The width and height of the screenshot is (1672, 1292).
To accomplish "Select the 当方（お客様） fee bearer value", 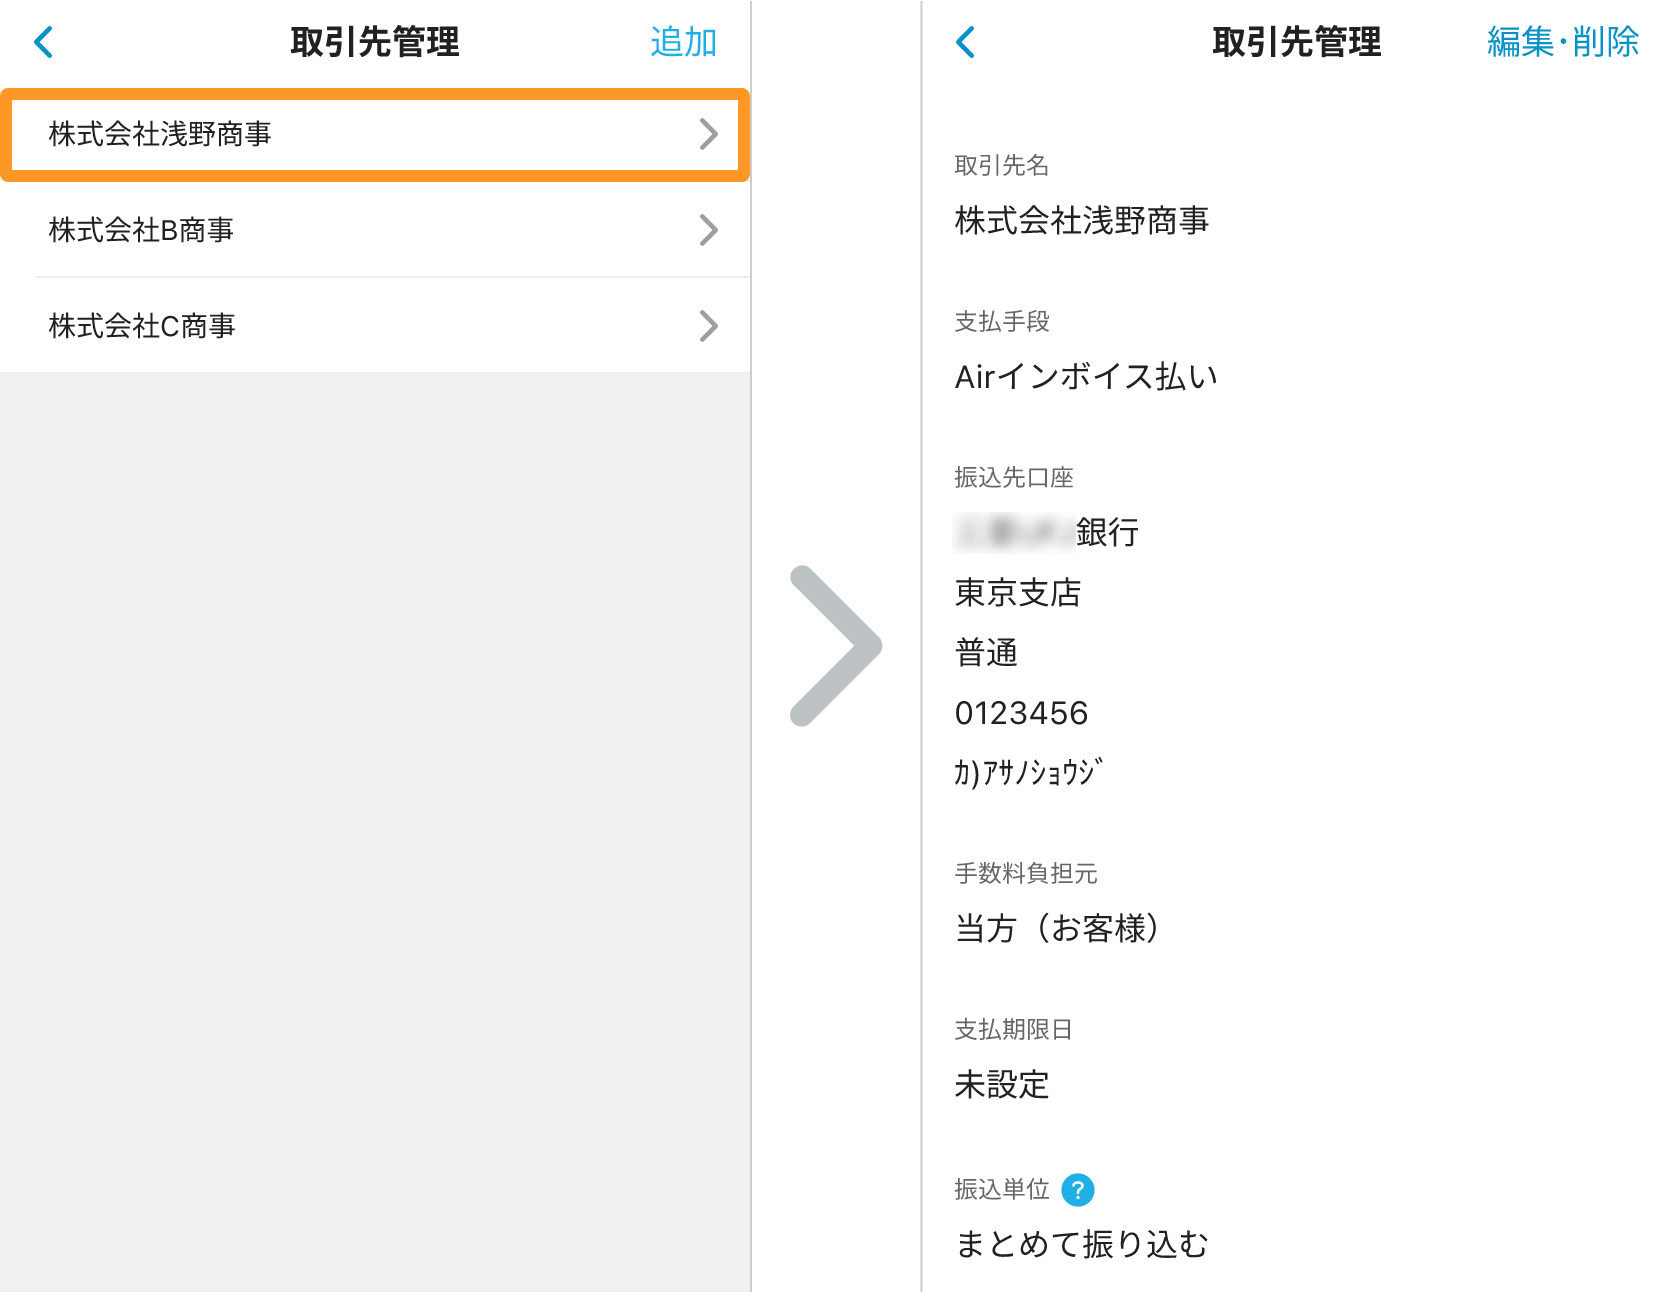I will tap(1059, 929).
